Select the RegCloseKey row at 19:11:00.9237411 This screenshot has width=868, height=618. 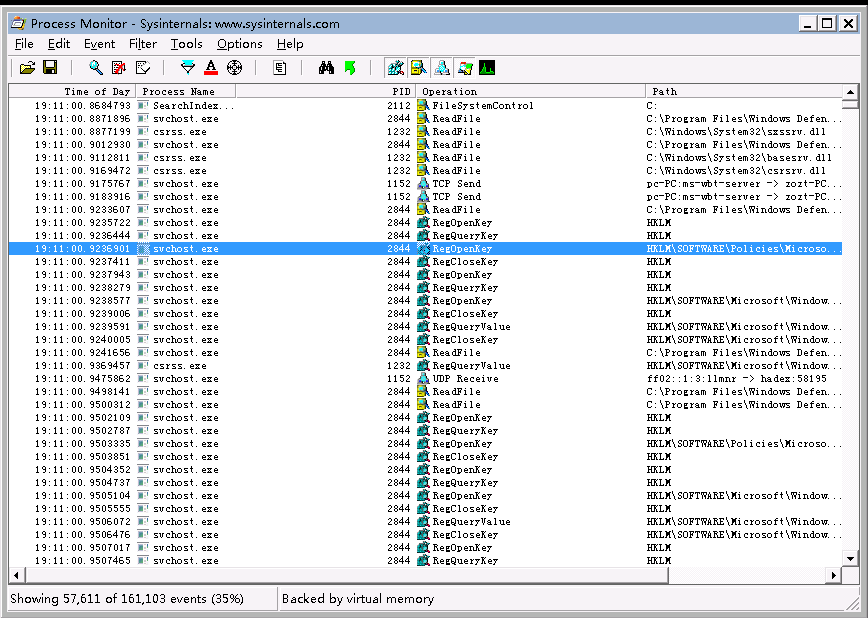click(425, 261)
